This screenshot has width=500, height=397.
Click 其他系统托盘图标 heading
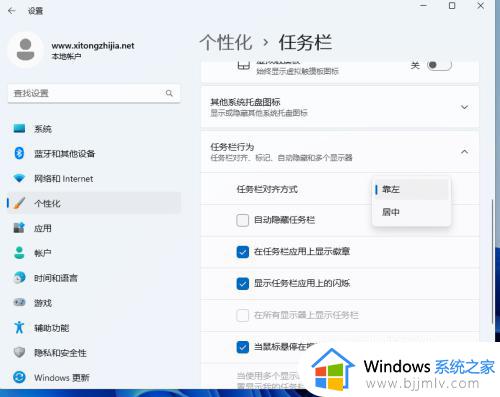[245, 102]
